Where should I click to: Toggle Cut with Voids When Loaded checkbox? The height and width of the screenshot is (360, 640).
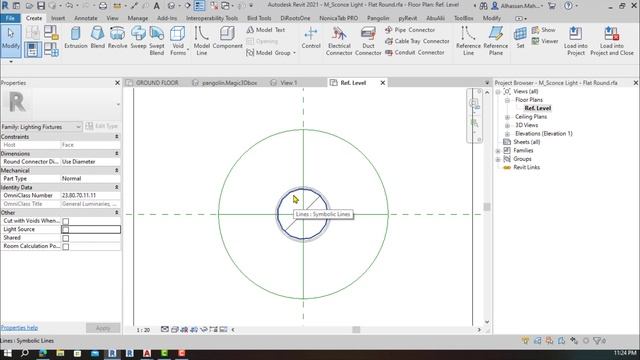click(65, 221)
